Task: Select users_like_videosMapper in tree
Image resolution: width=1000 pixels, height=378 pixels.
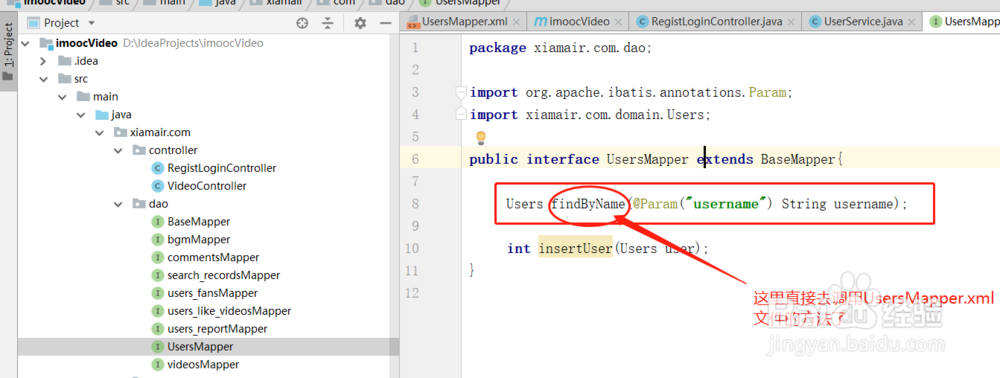Action: (x=221, y=311)
